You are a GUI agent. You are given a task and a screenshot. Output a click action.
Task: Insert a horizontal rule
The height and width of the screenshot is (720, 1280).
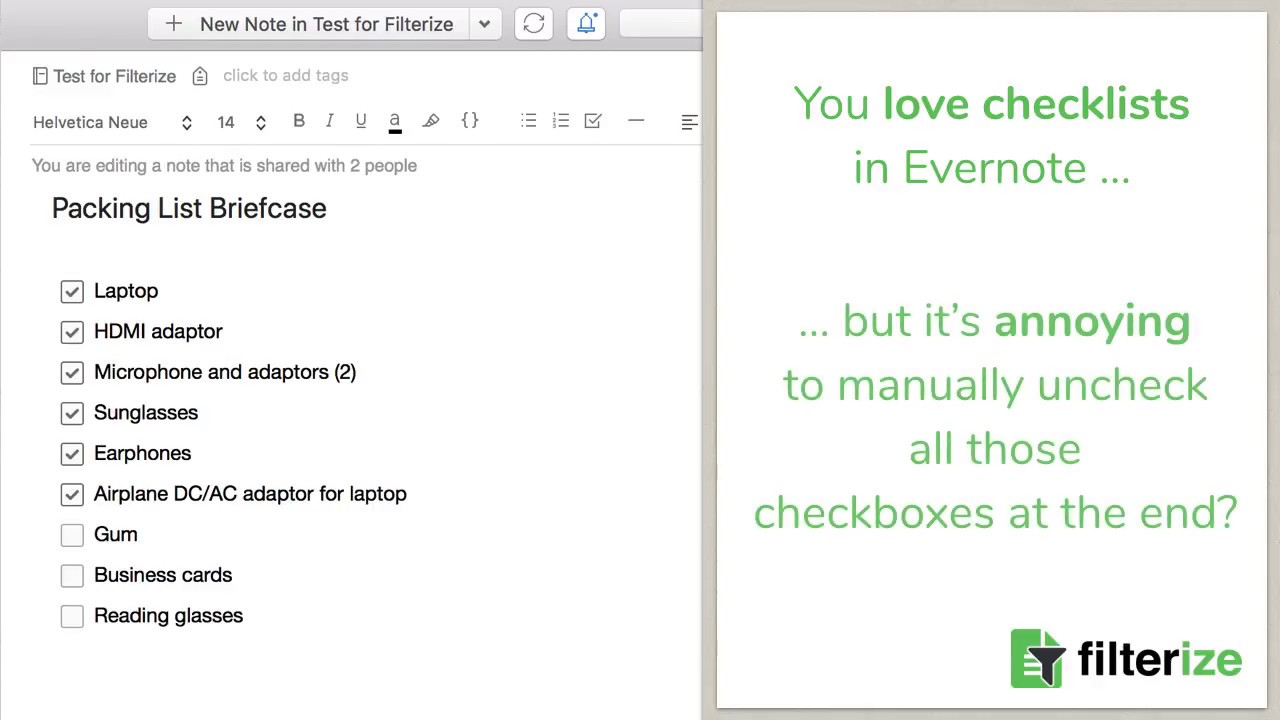636,121
